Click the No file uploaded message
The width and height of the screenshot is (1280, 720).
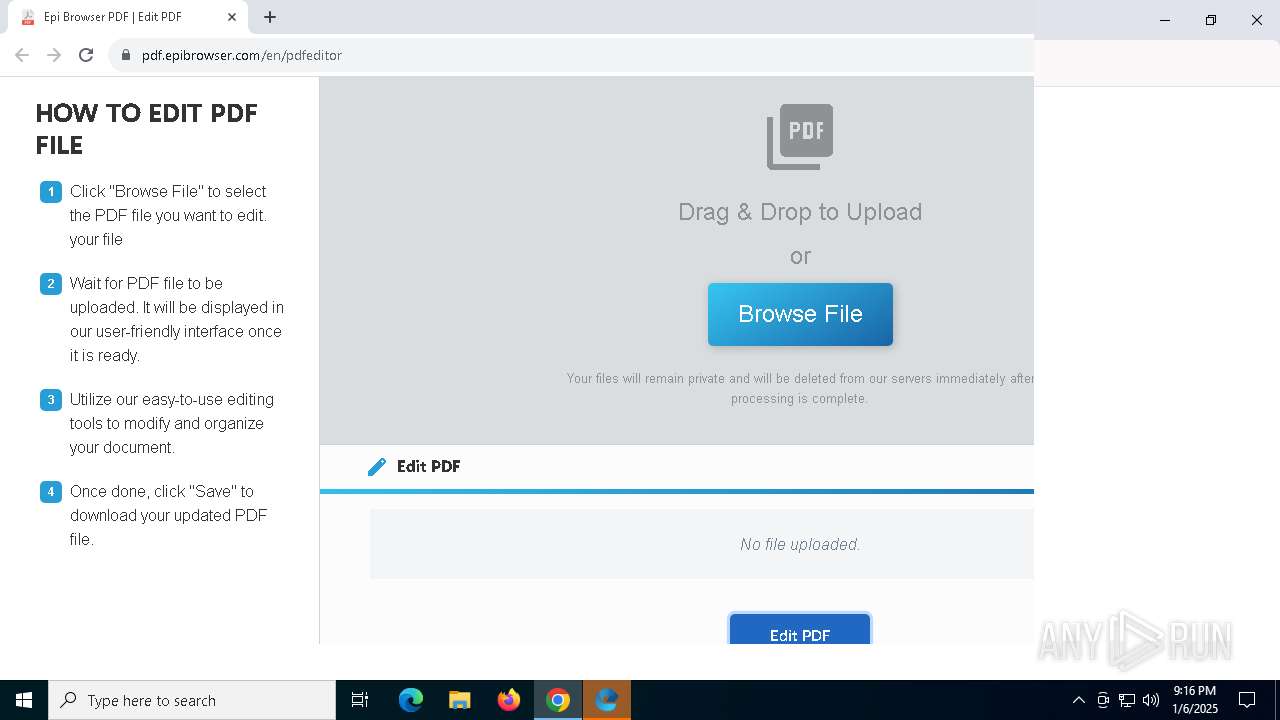click(x=800, y=544)
